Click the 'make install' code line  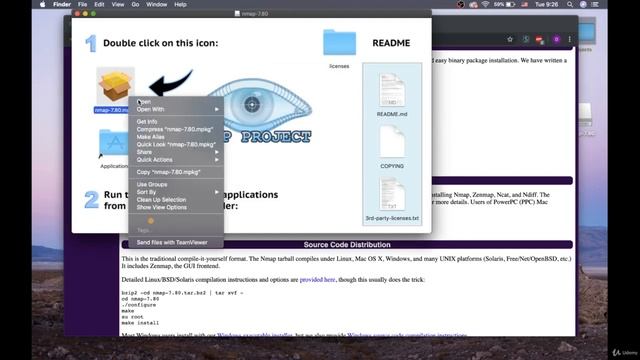tap(140, 323)
